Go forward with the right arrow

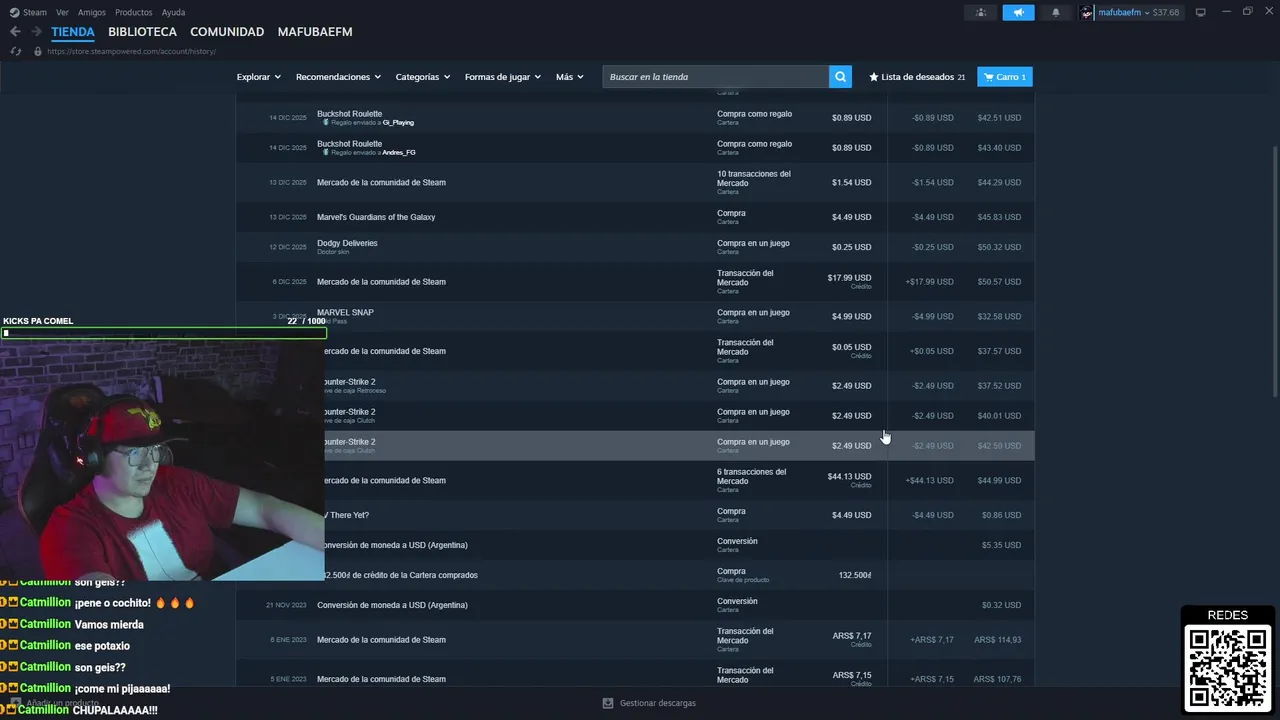(x=36, y=32)
